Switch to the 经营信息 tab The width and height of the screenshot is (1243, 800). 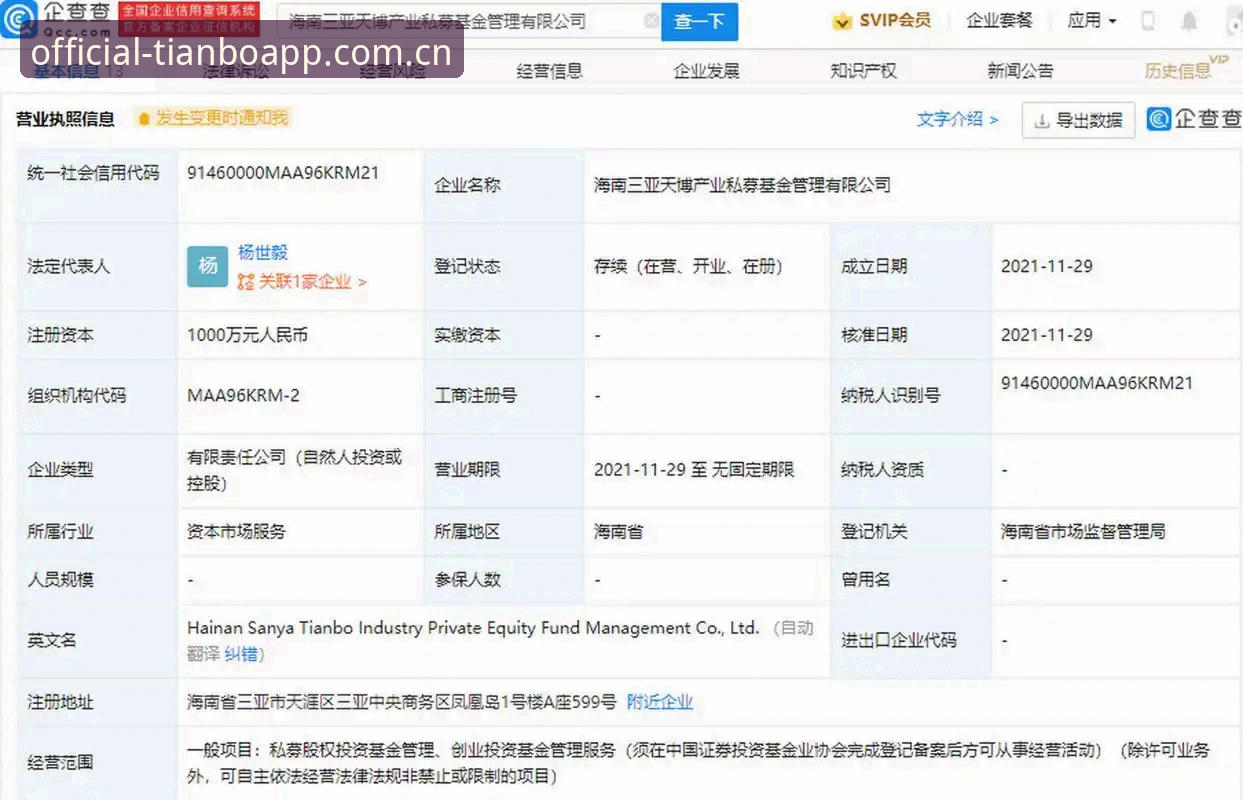[550, 71]
